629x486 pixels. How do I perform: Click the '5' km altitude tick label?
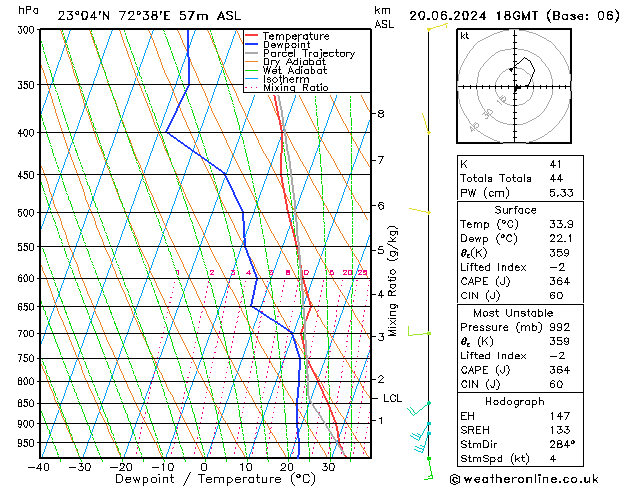coord(381,250)
